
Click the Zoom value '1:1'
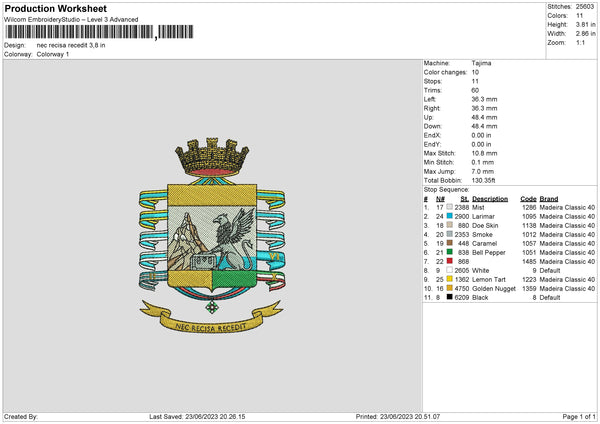tap(580, 42)
